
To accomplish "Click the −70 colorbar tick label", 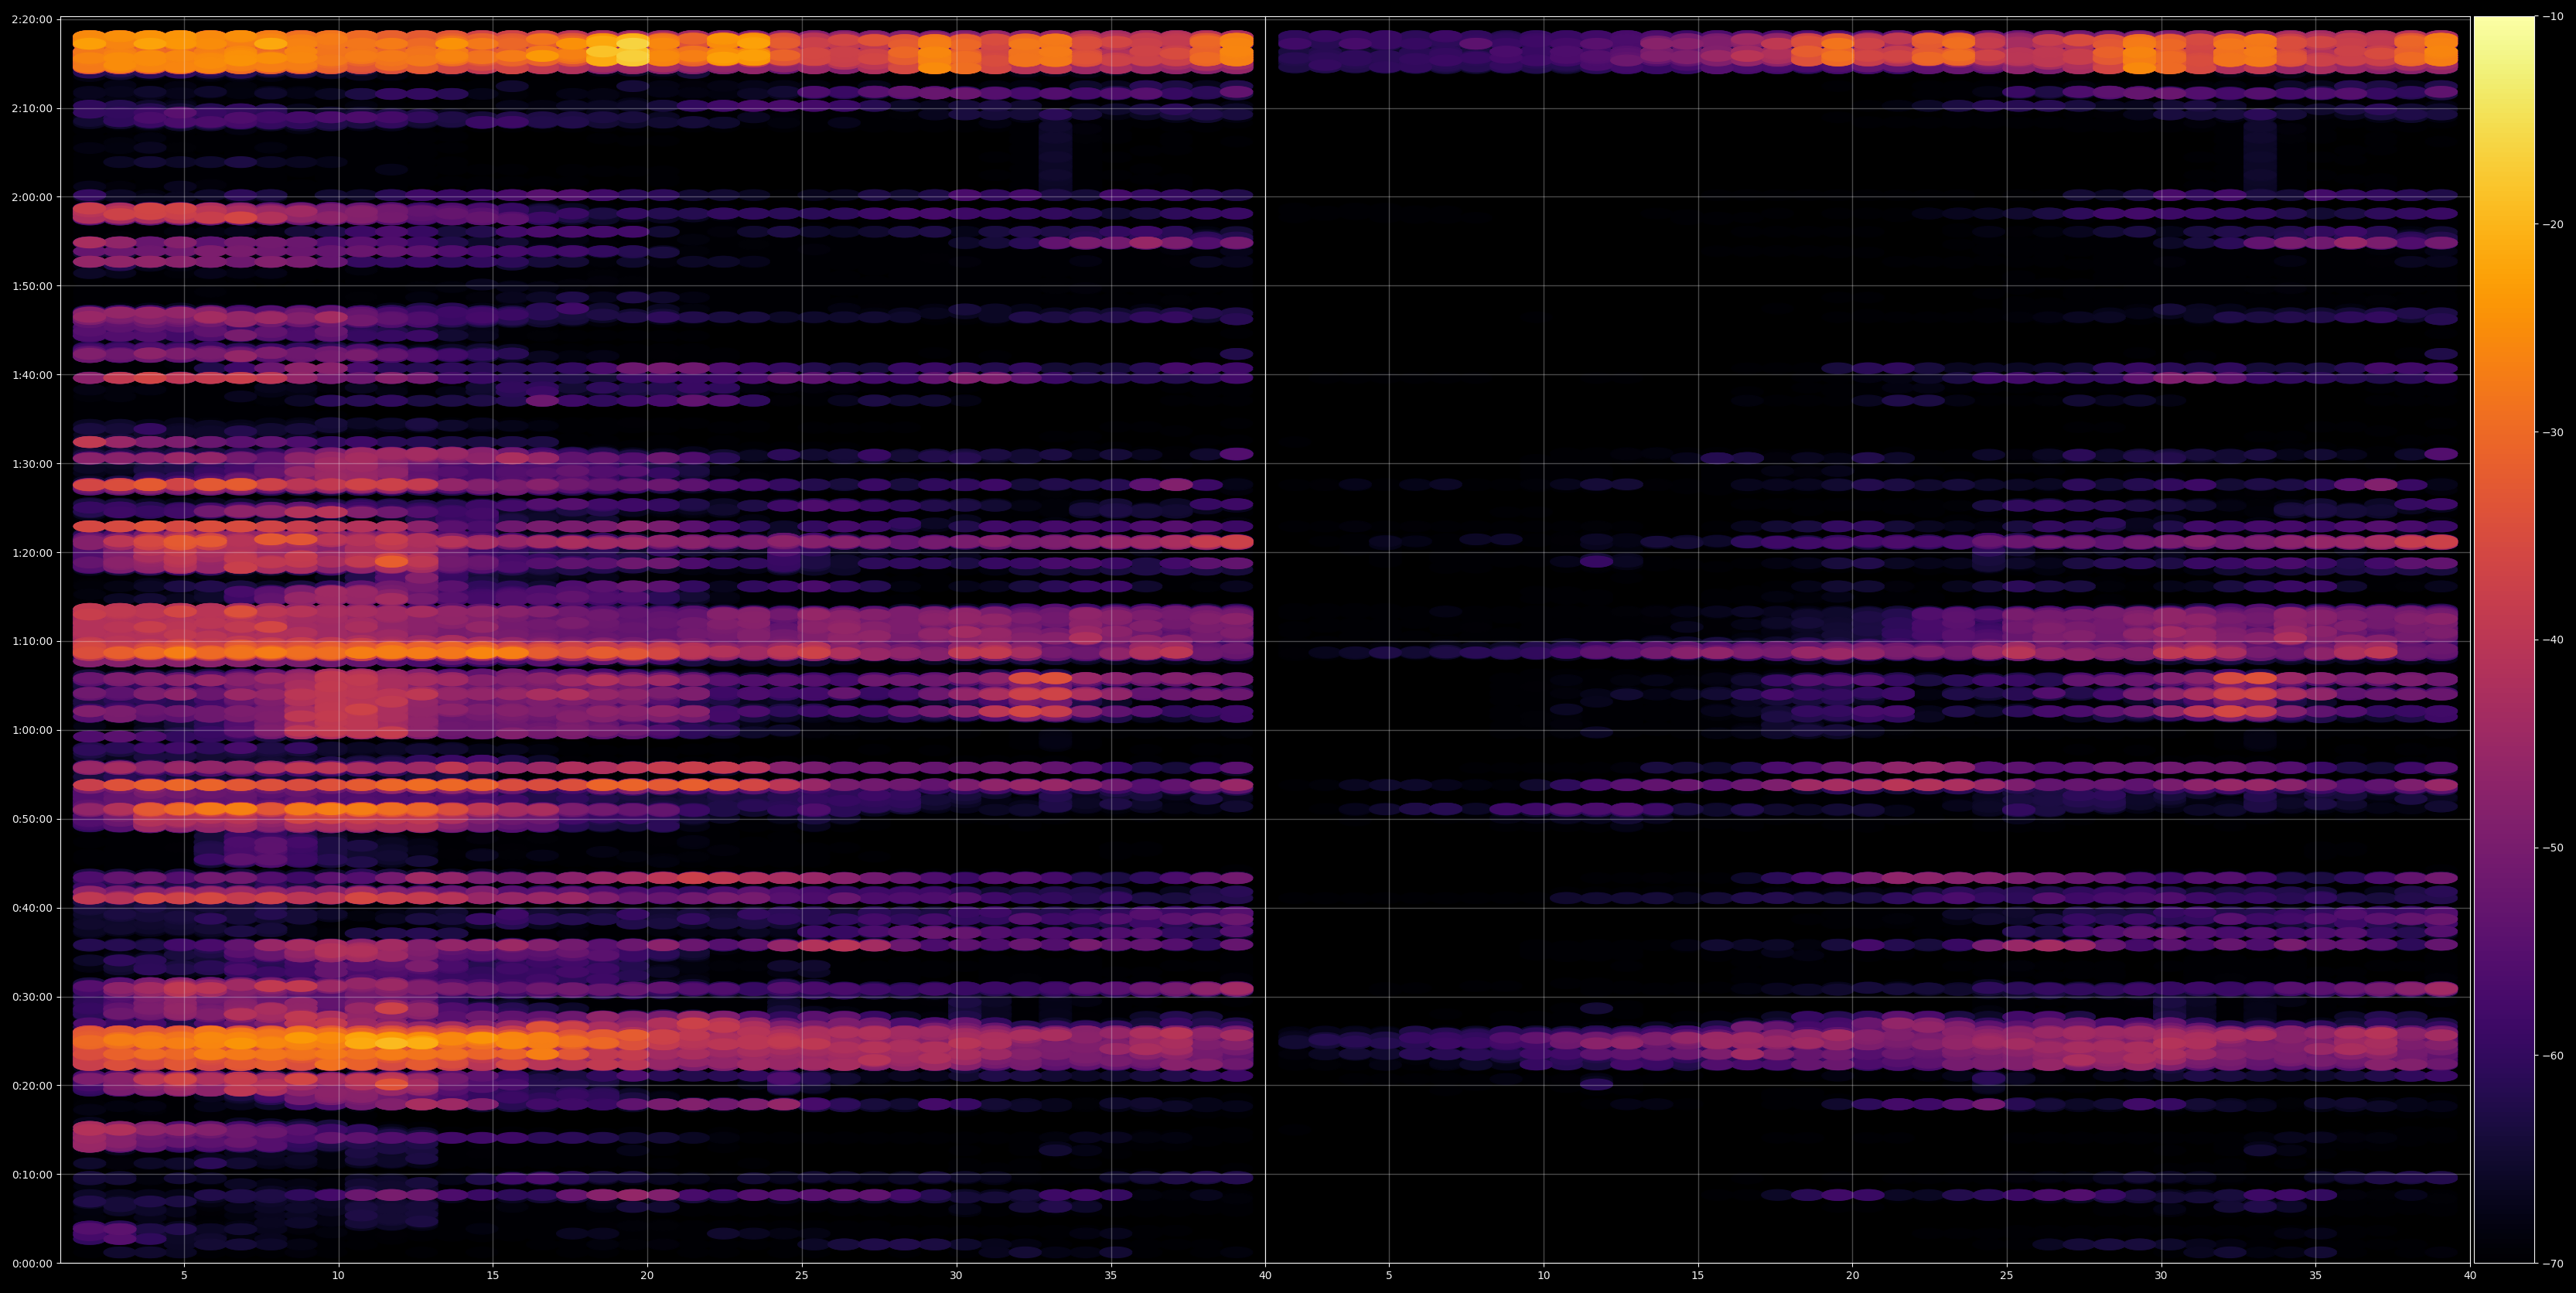I will 2553,1264.
